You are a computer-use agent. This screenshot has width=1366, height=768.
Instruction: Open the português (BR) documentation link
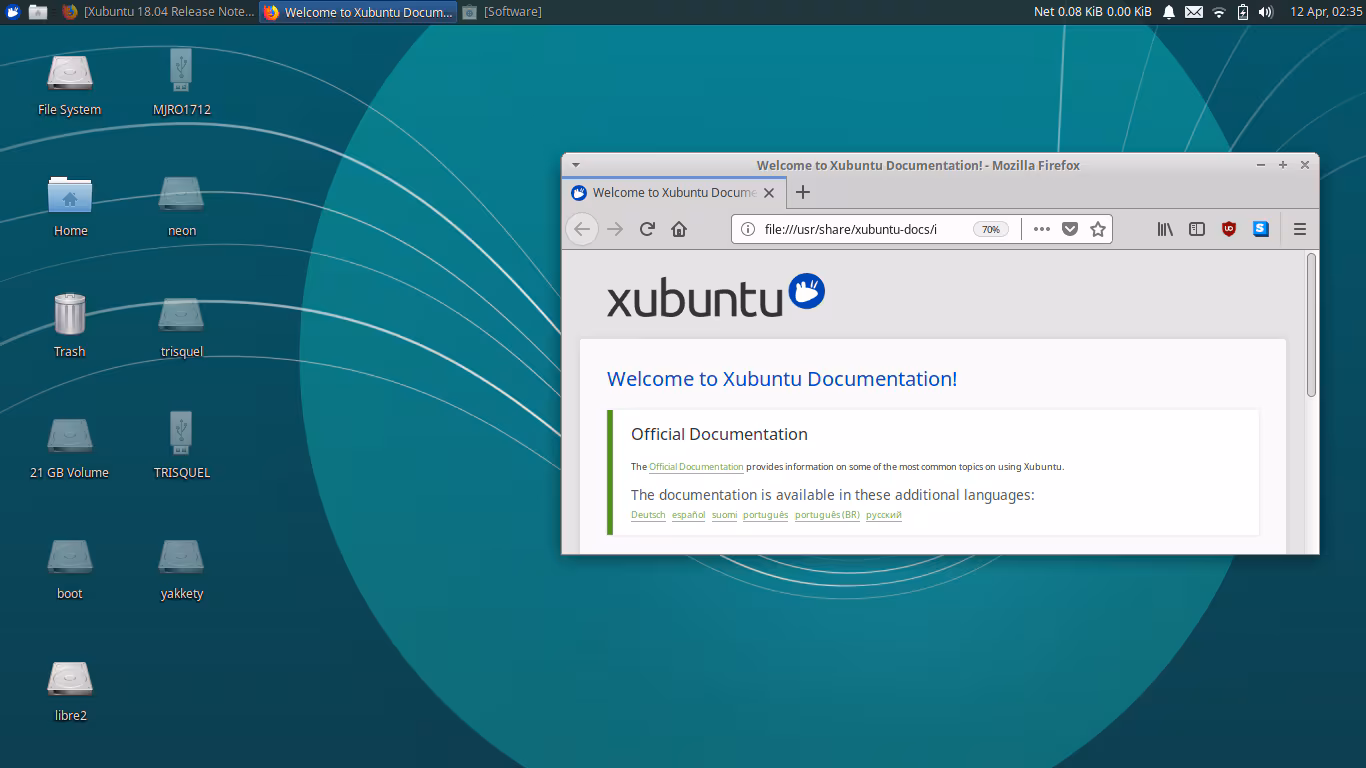click(827, 515)
